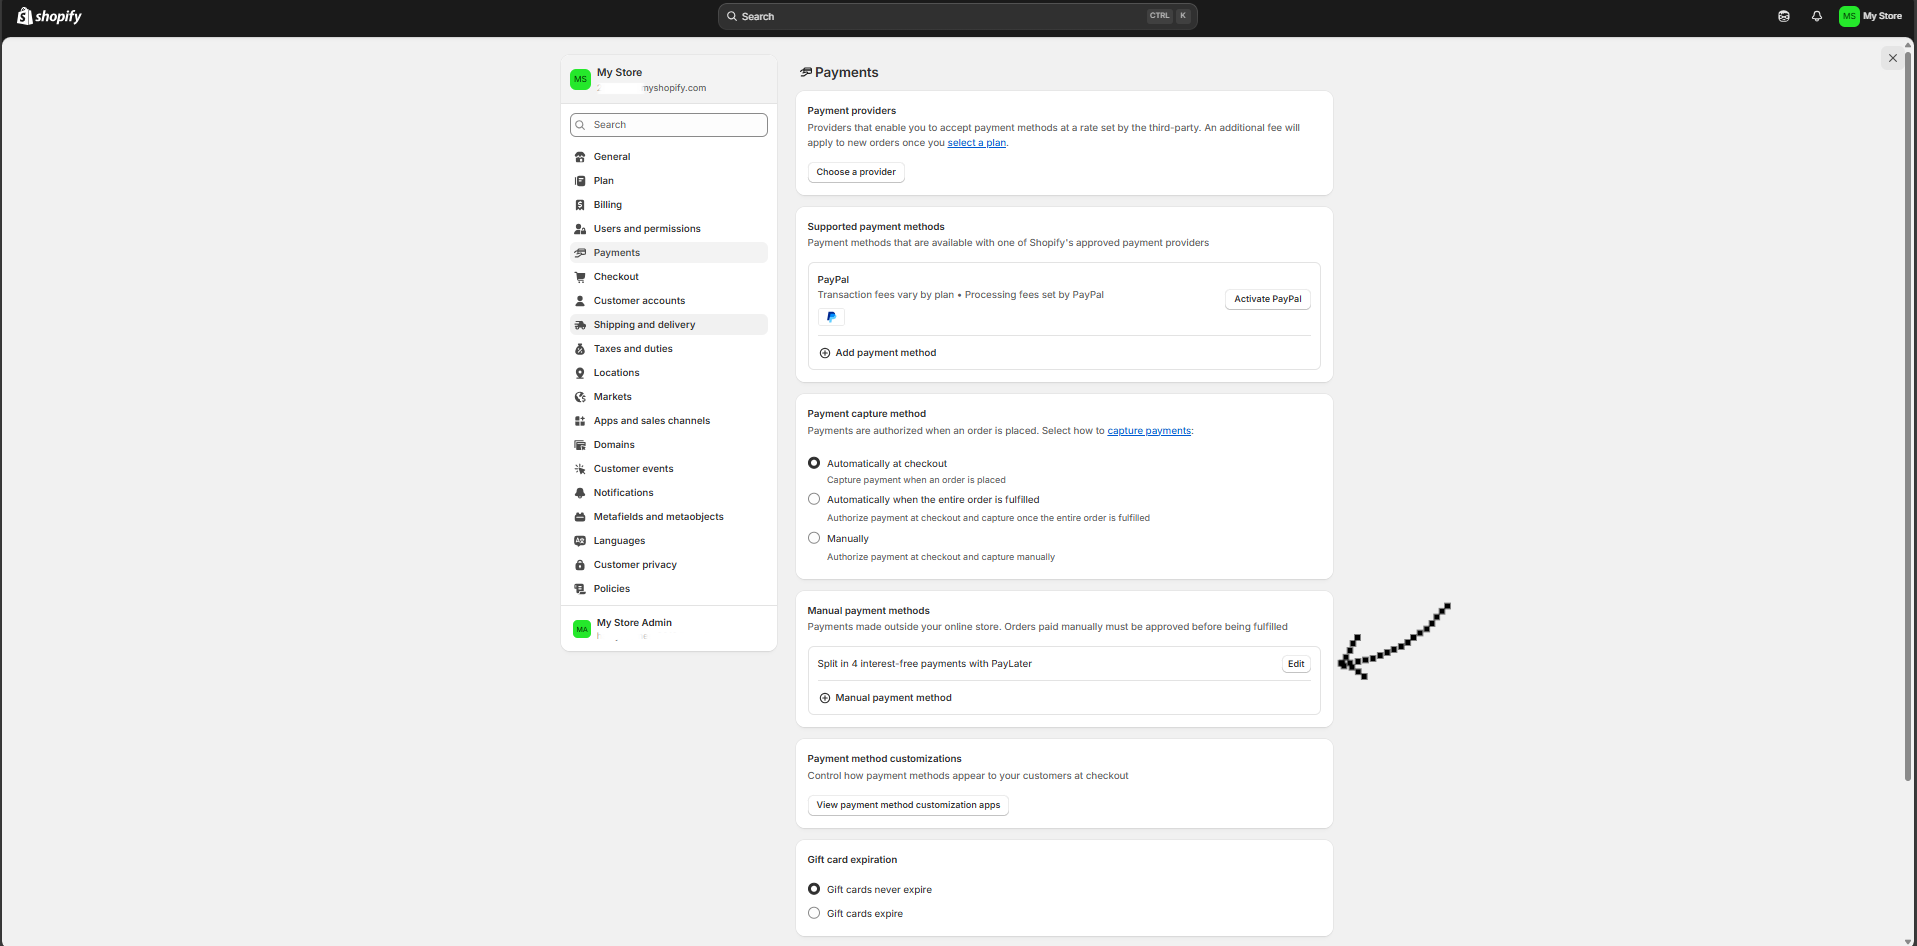Click the Markets globe icon
The width and height of the screenshot is (1917, 946).
(x=580, y=397)
